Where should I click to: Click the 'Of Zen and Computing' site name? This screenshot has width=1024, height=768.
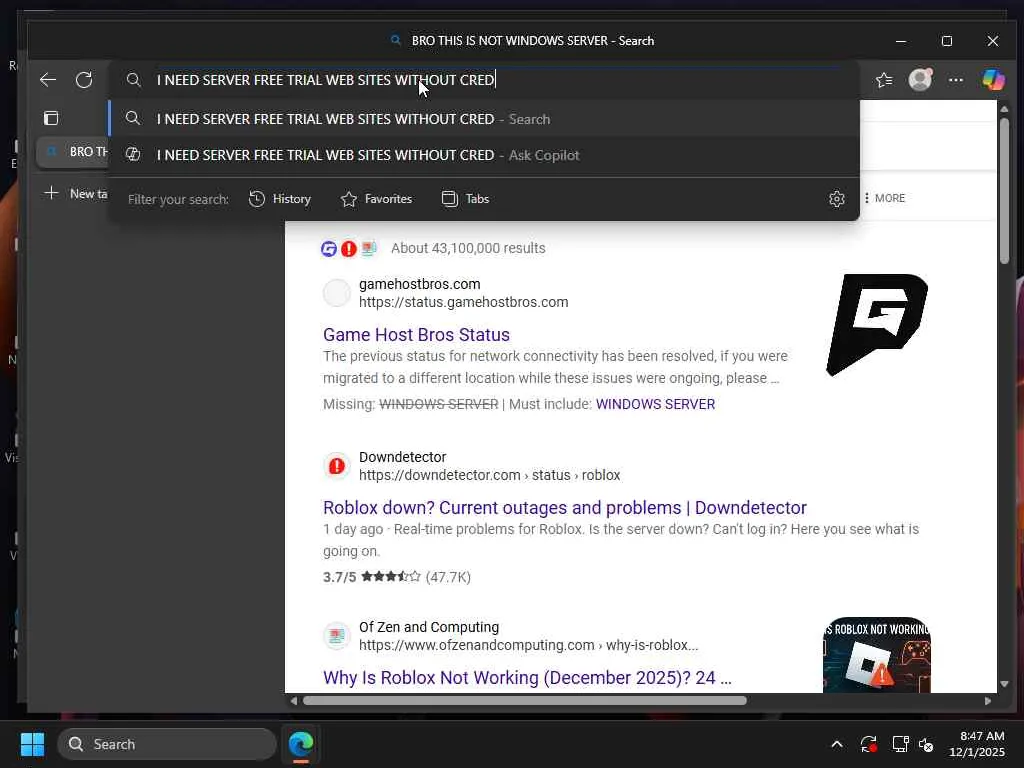tap(429, 627)
